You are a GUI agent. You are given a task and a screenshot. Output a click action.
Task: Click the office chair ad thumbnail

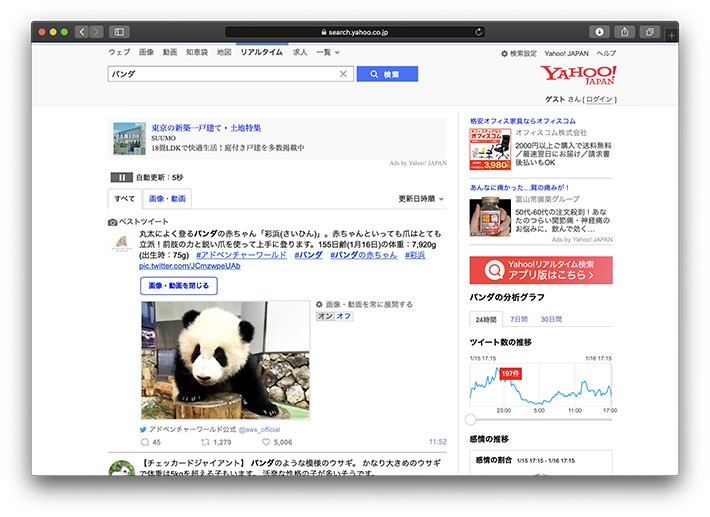point(490,149)
